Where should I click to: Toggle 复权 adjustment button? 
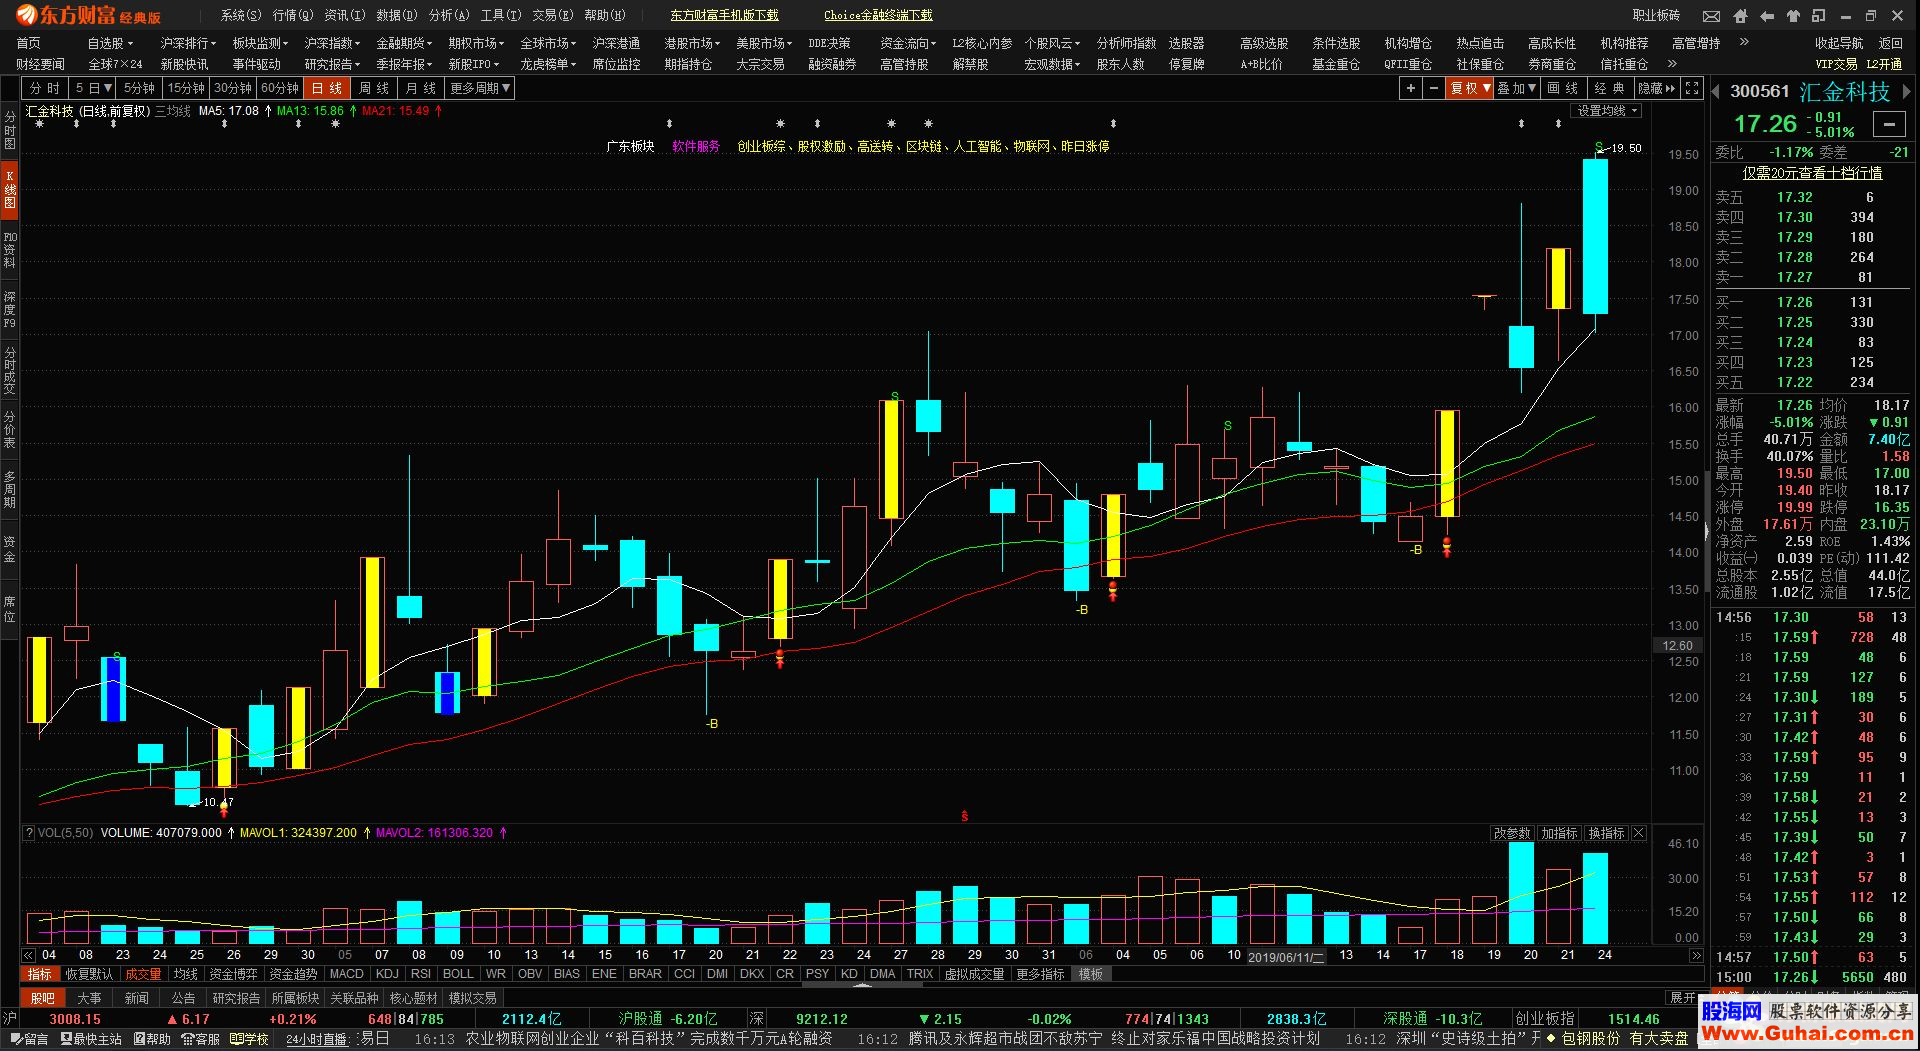coord(1470,88)
